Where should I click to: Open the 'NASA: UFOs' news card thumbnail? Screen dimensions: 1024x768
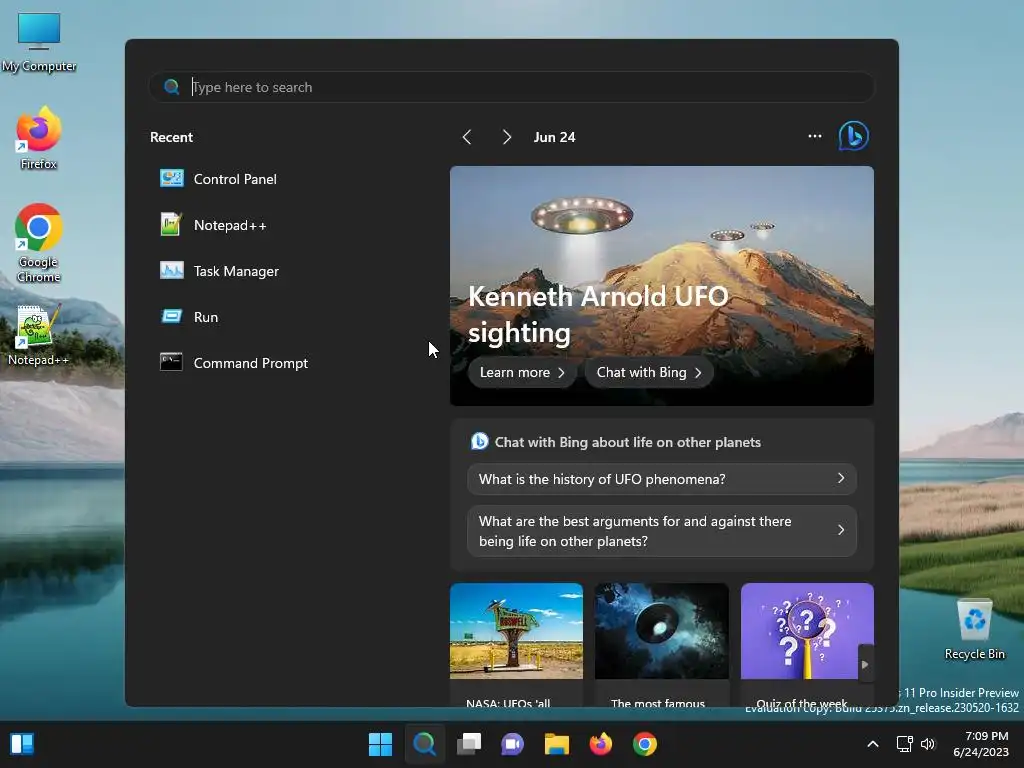[516, 631]
